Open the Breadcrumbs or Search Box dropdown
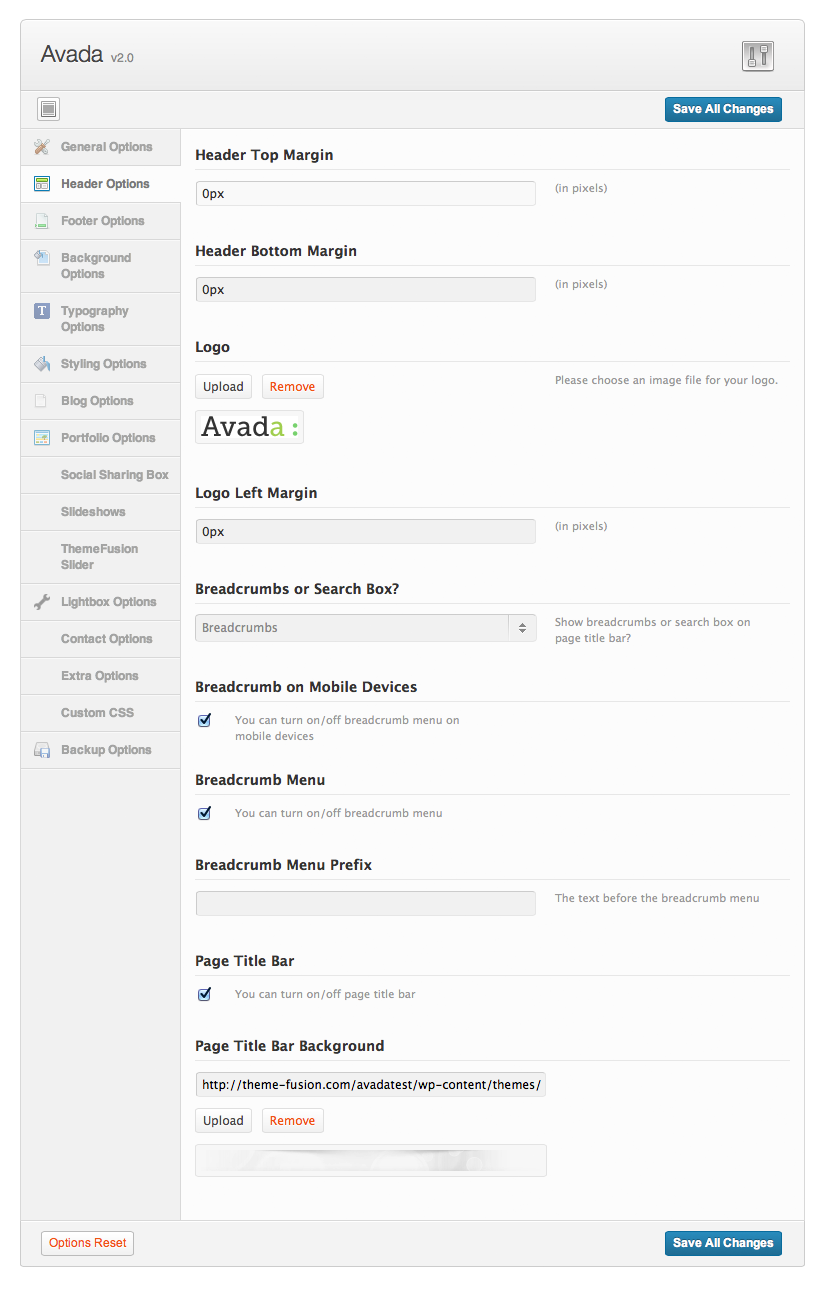The image size is (826, 1290). pos(365,628)
